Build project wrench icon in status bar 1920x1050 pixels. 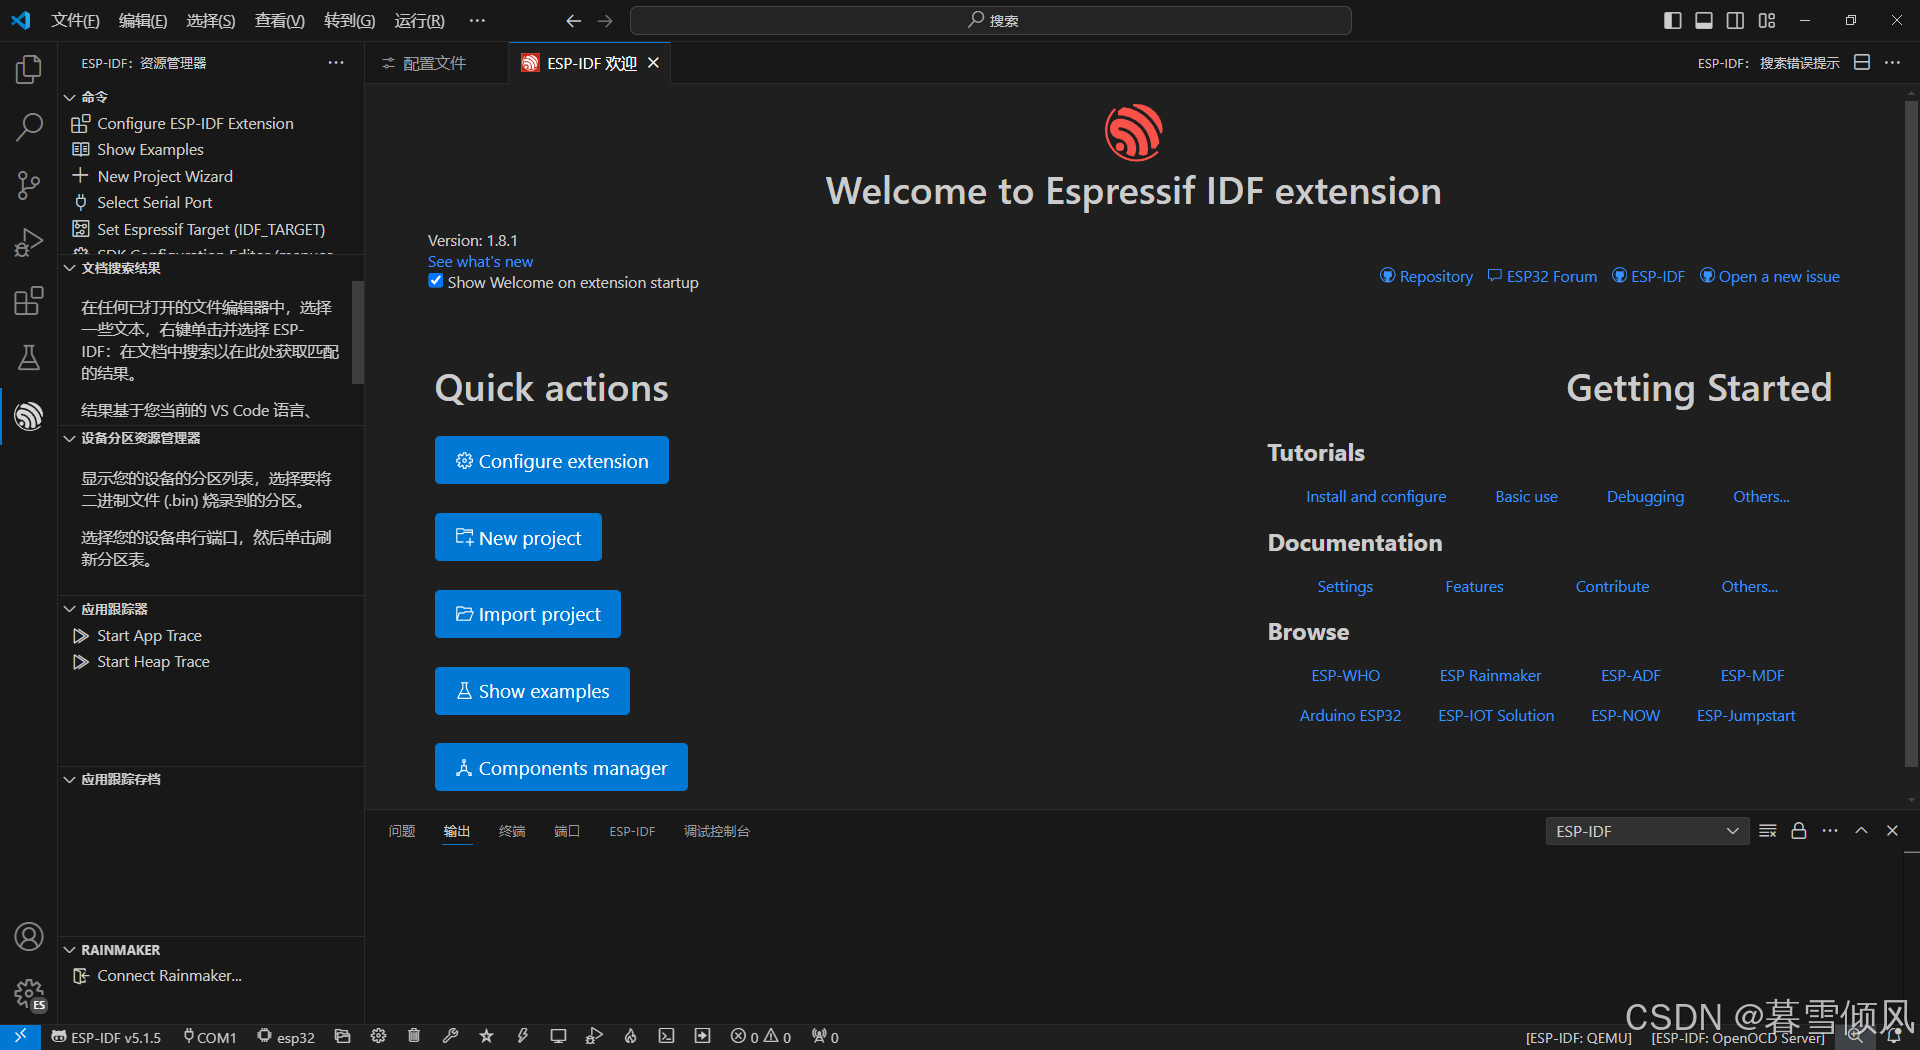(x=450, y=1037)
